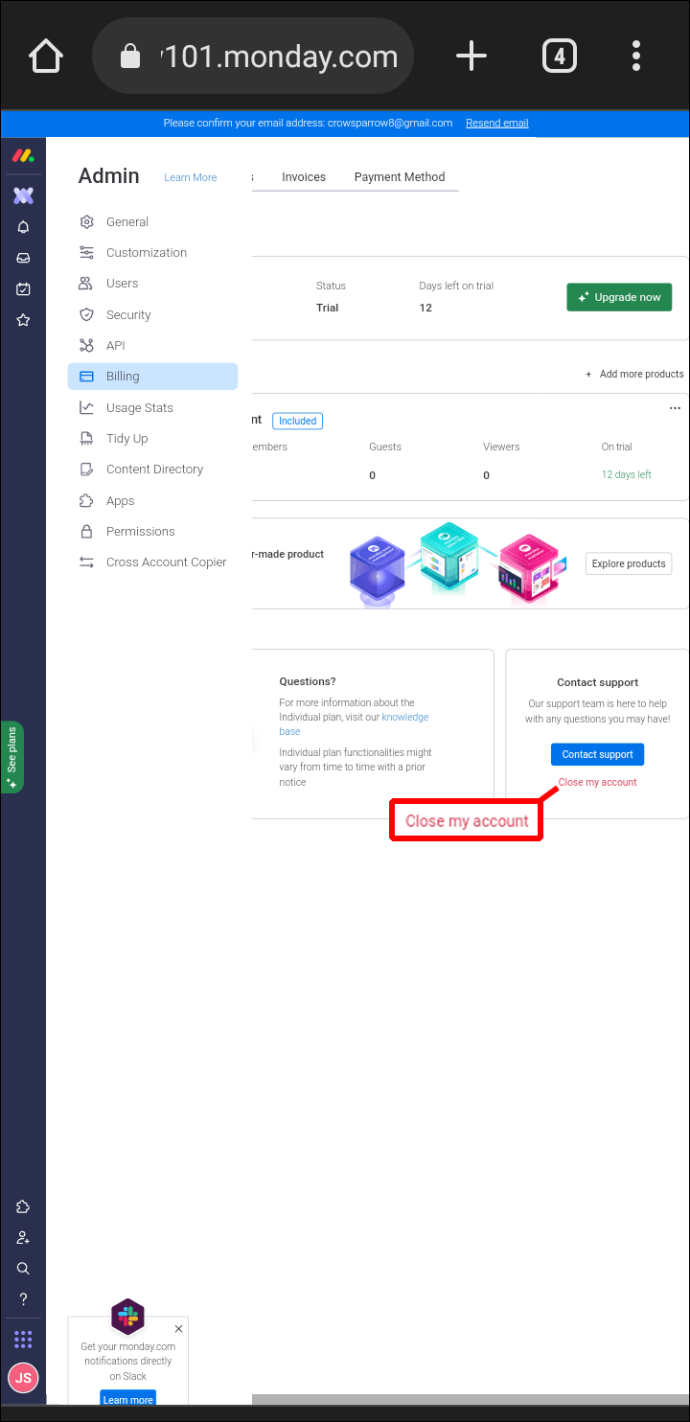Open Content Directory section
Viewport: 690px width, 1422px height.
[152, 469]
